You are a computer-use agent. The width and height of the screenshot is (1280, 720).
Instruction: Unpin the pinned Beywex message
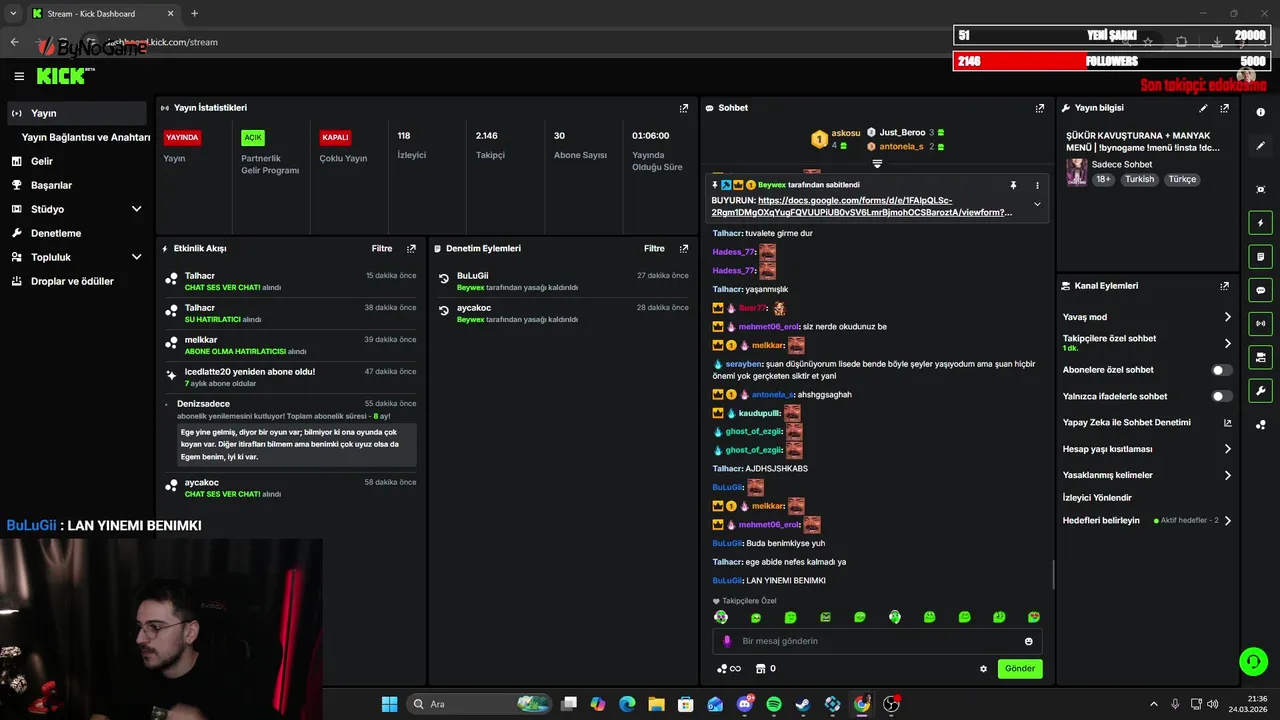pyautogui.click(x=1013, y=185)
